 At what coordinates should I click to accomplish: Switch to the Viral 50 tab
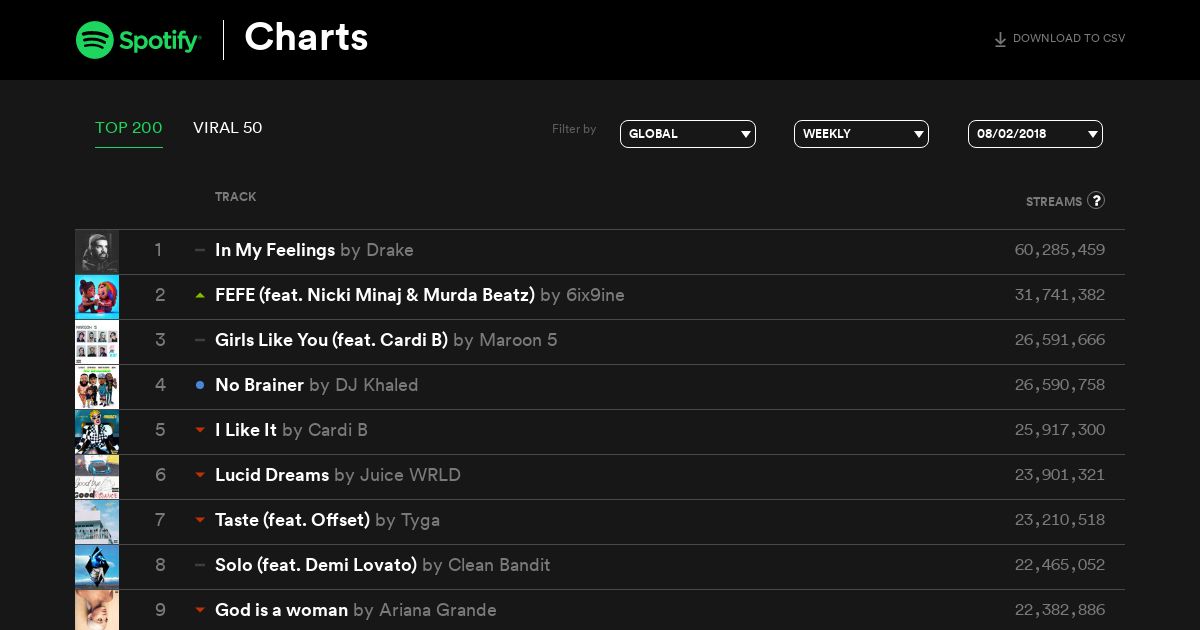click(x=228, y=128)
